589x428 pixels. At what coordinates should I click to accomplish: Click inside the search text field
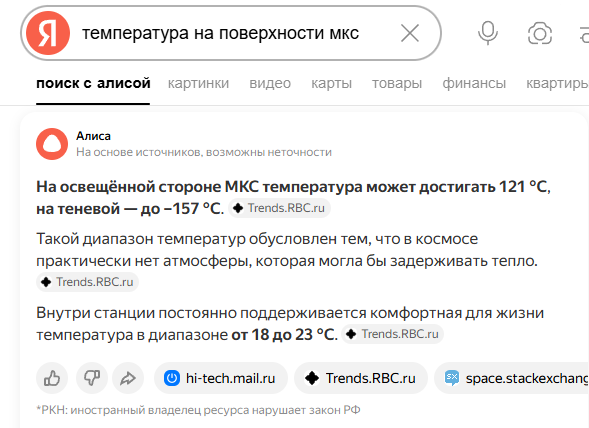(x=233, y=33)
